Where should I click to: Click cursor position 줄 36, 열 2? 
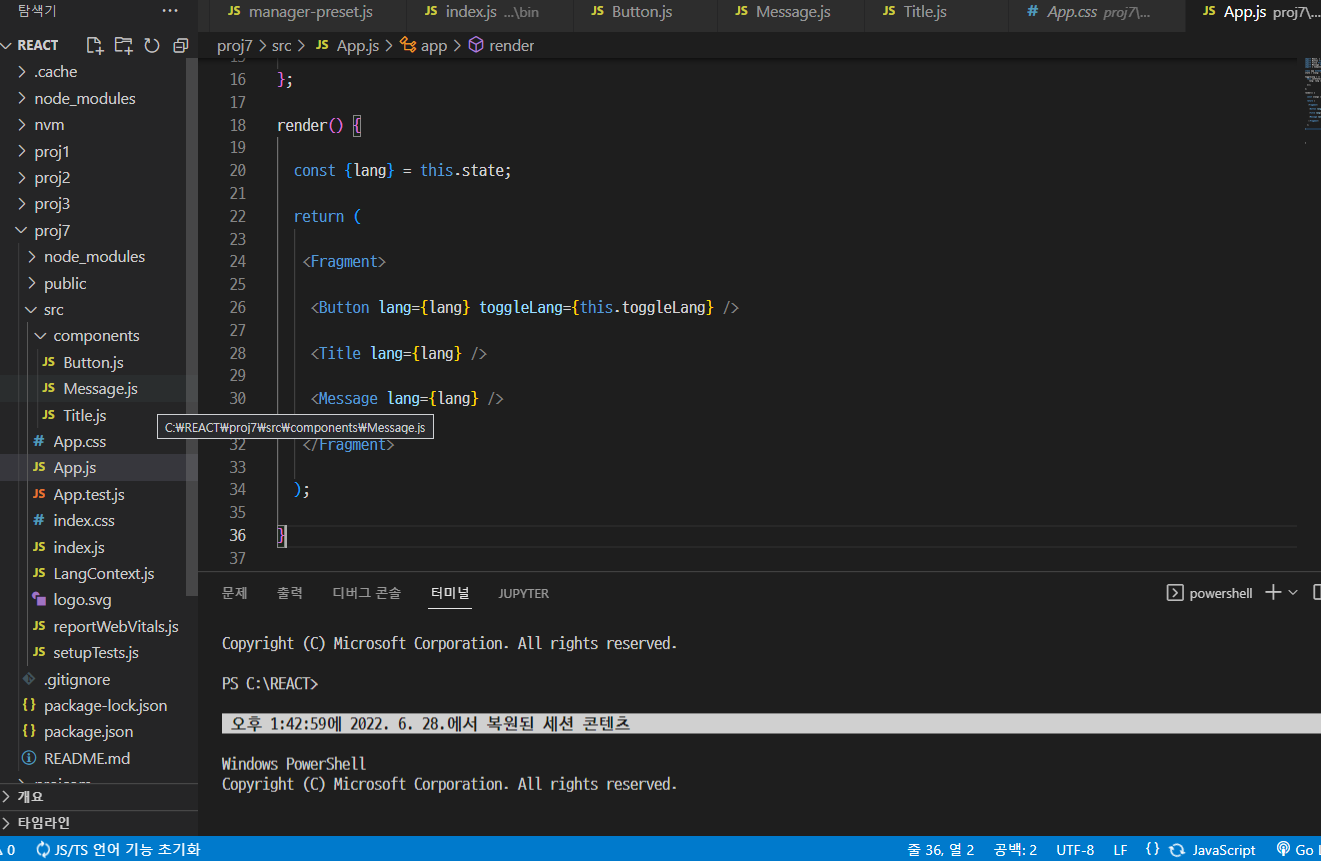[x=940, y=850]
